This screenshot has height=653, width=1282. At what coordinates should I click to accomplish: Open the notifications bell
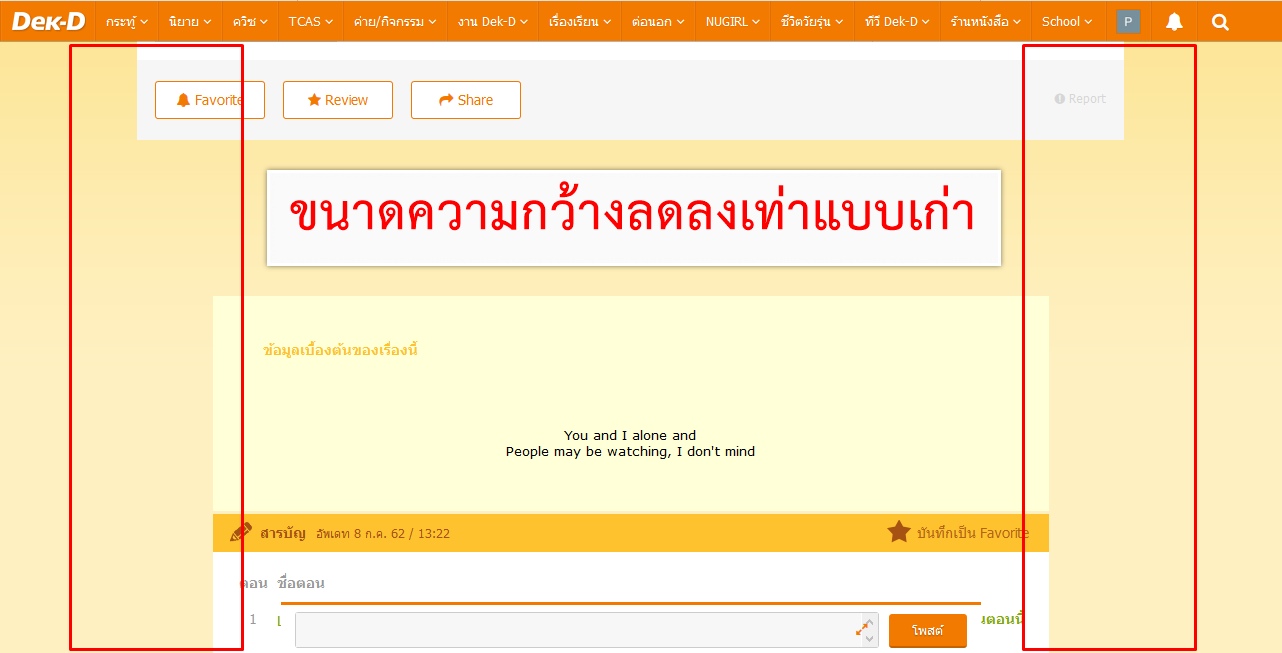[x=1174, y=21]
